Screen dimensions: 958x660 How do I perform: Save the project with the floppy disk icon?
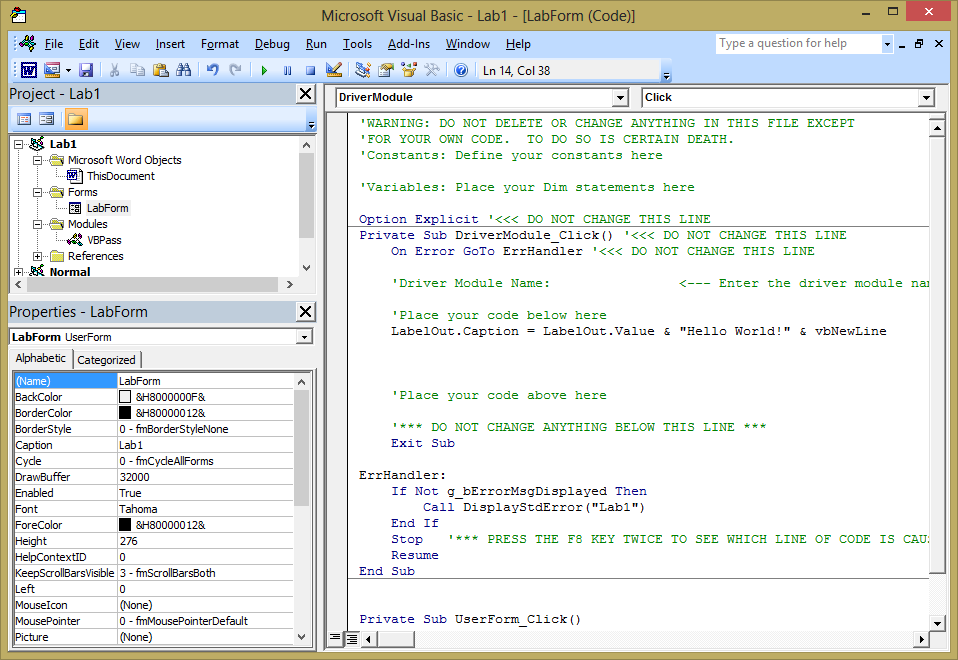86,70
